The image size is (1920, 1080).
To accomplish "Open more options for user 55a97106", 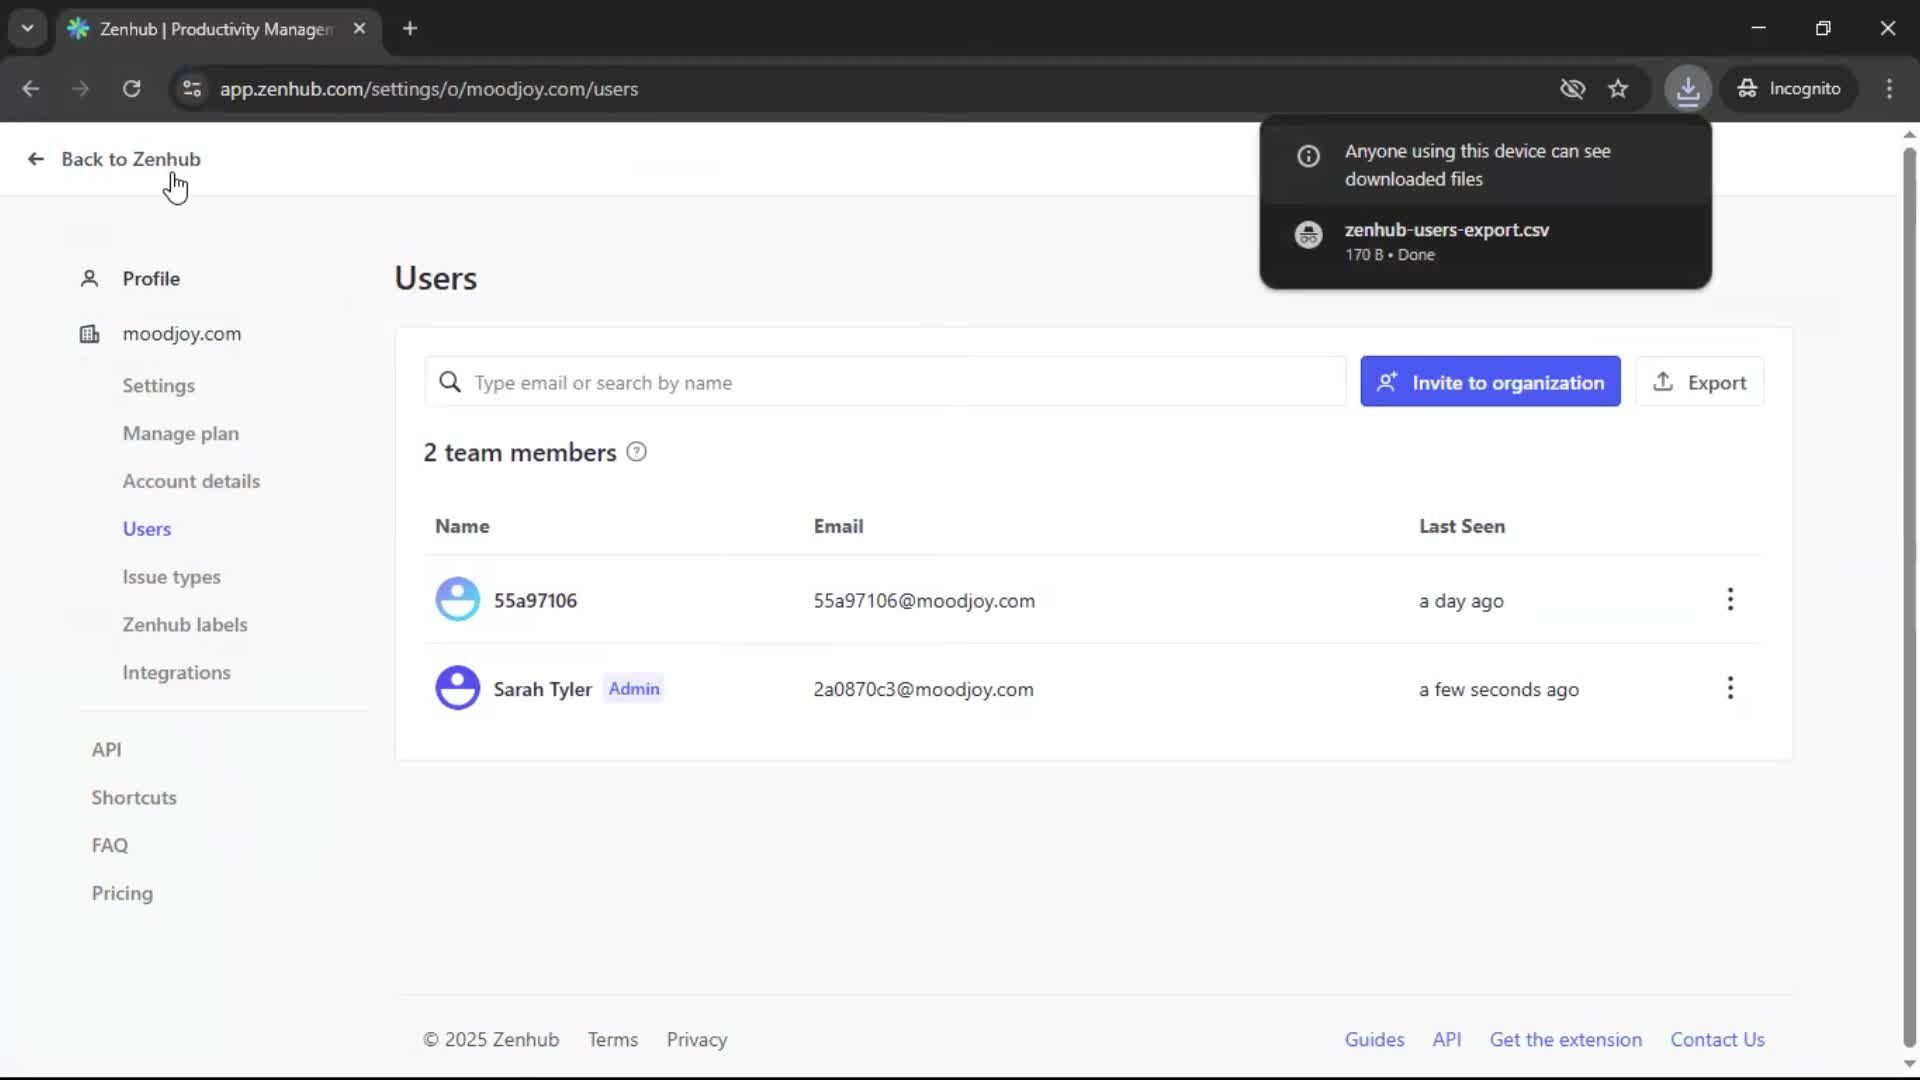I will (1730, 600).
